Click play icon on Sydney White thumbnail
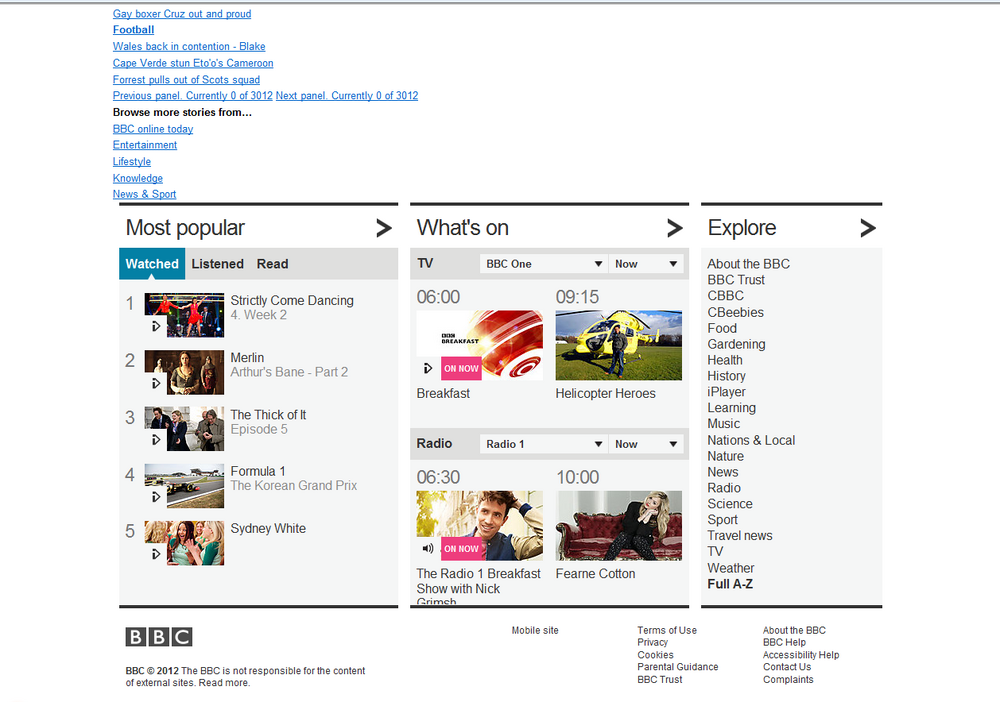Image resolution: width=1000 pixels, height=702 pixels. pyautogui.click(x=156, y=554)
